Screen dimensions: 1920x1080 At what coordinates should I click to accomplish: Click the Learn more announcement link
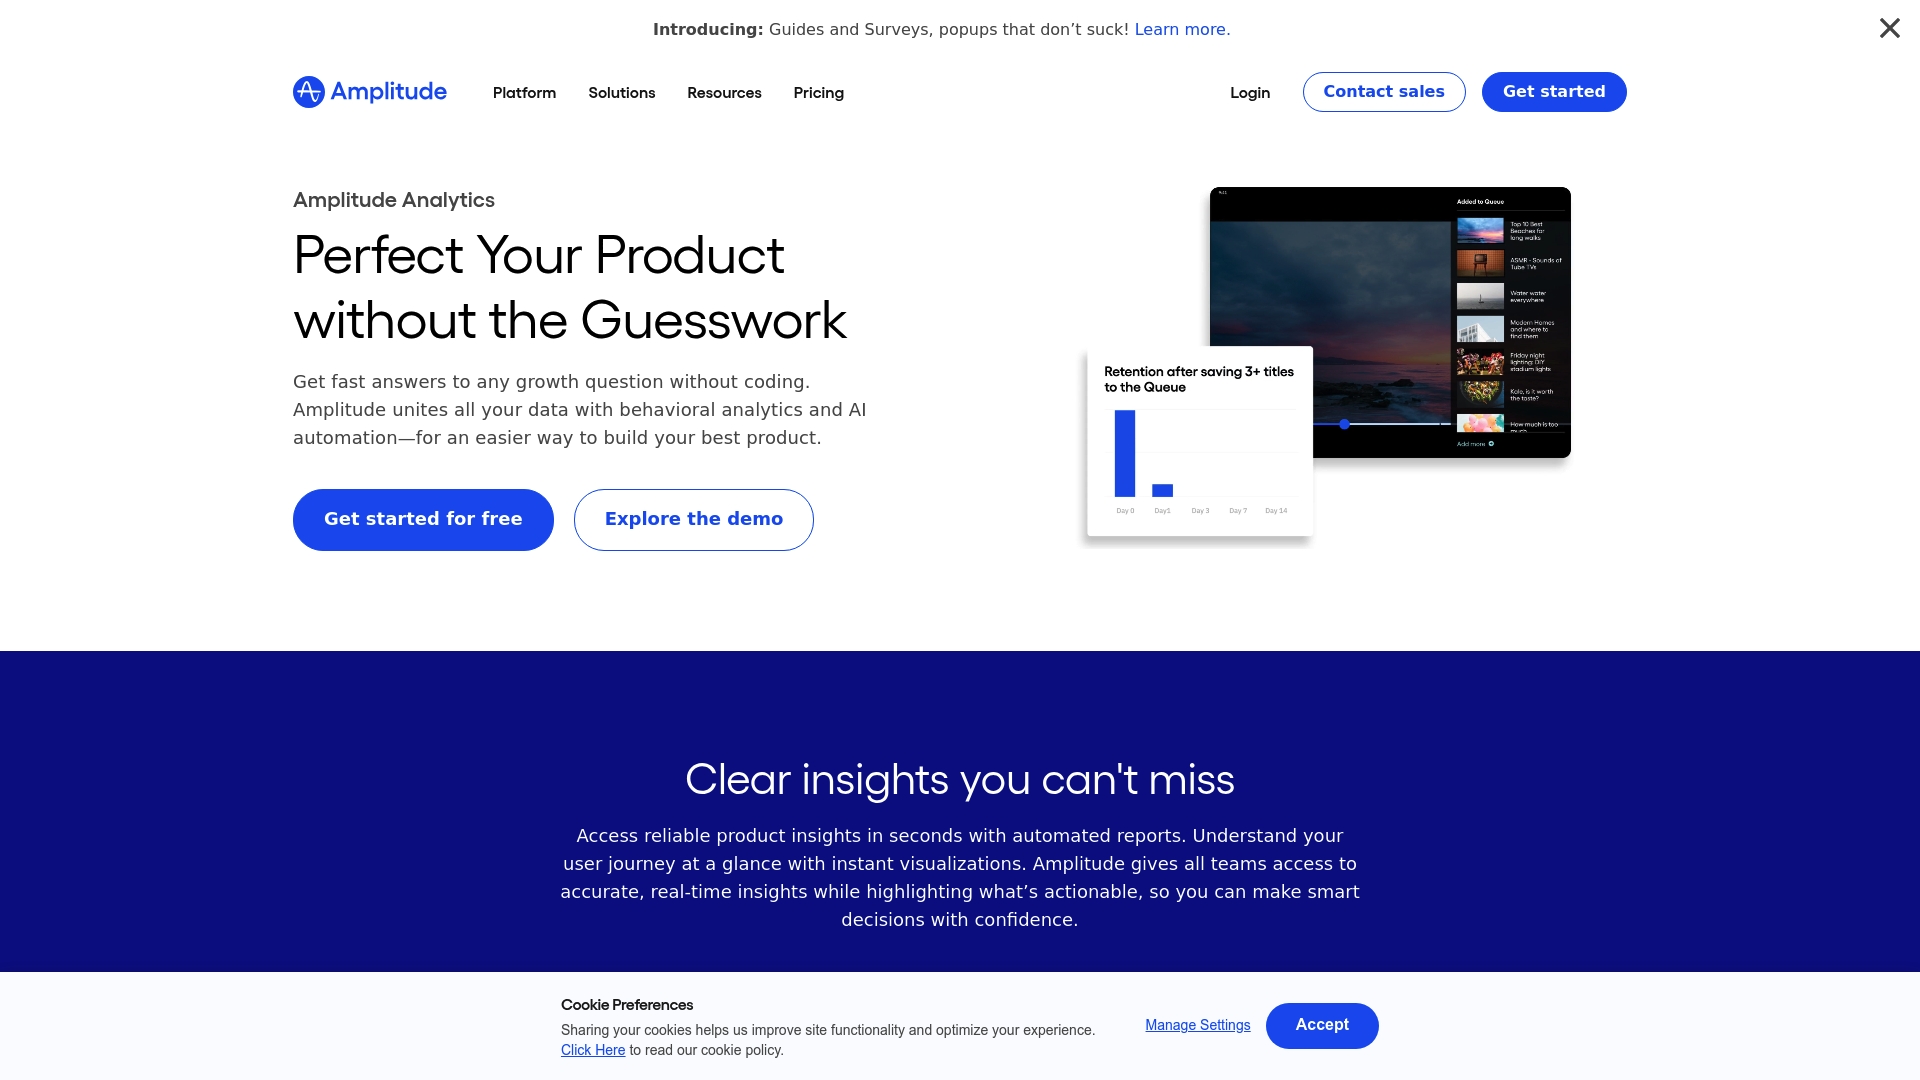[1180, 29]
